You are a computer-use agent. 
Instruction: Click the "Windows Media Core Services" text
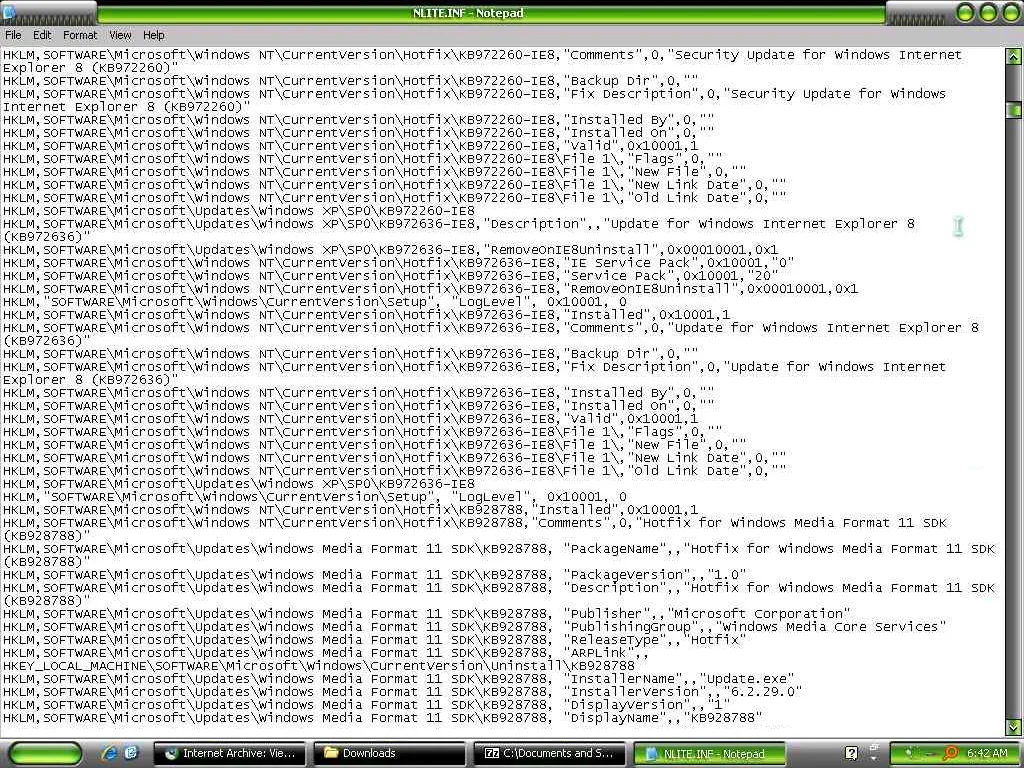(831, 627)
